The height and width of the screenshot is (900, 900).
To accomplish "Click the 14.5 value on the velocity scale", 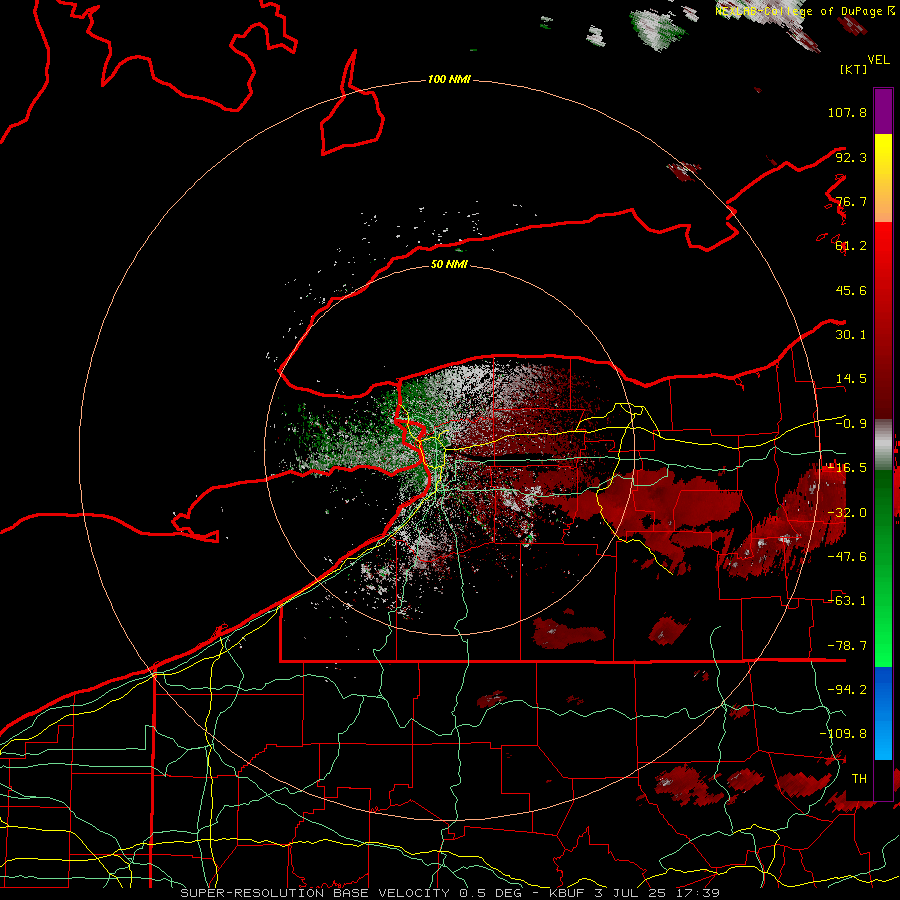I will (851, 379).
